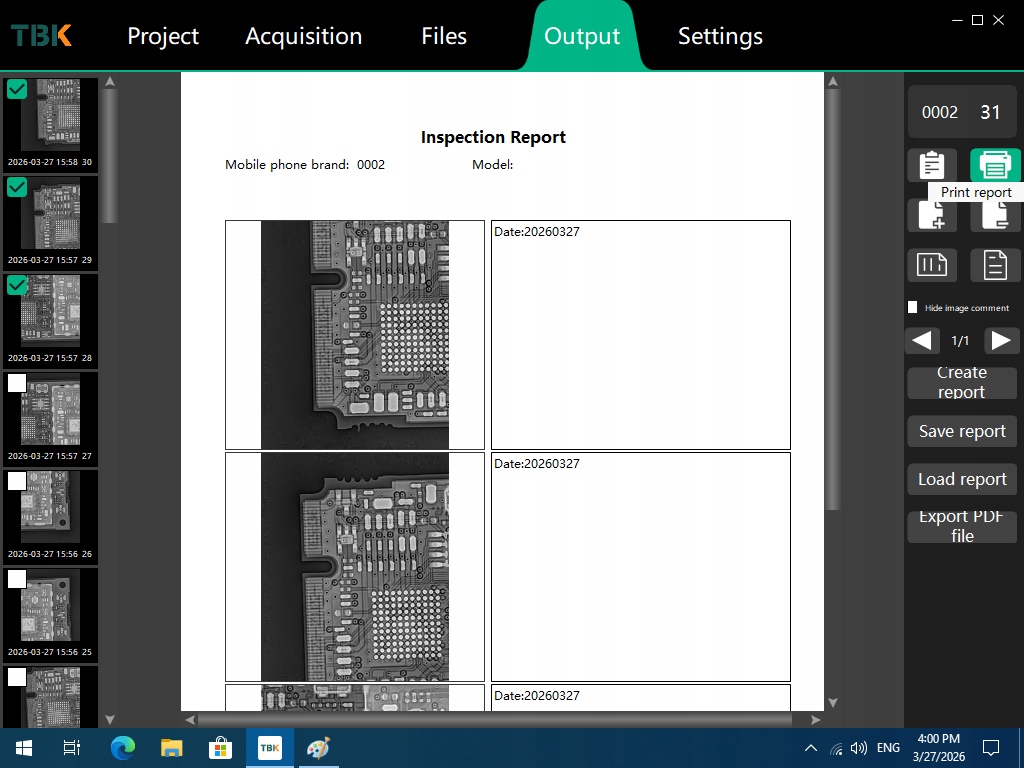Expand the system tray hidden icons chevron

point(810,748)
